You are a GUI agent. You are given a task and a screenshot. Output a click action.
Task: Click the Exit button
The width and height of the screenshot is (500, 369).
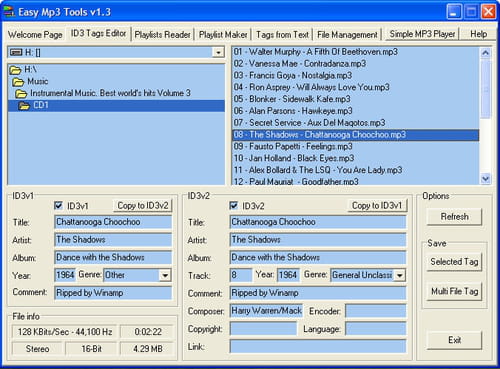tap(454, 340)
